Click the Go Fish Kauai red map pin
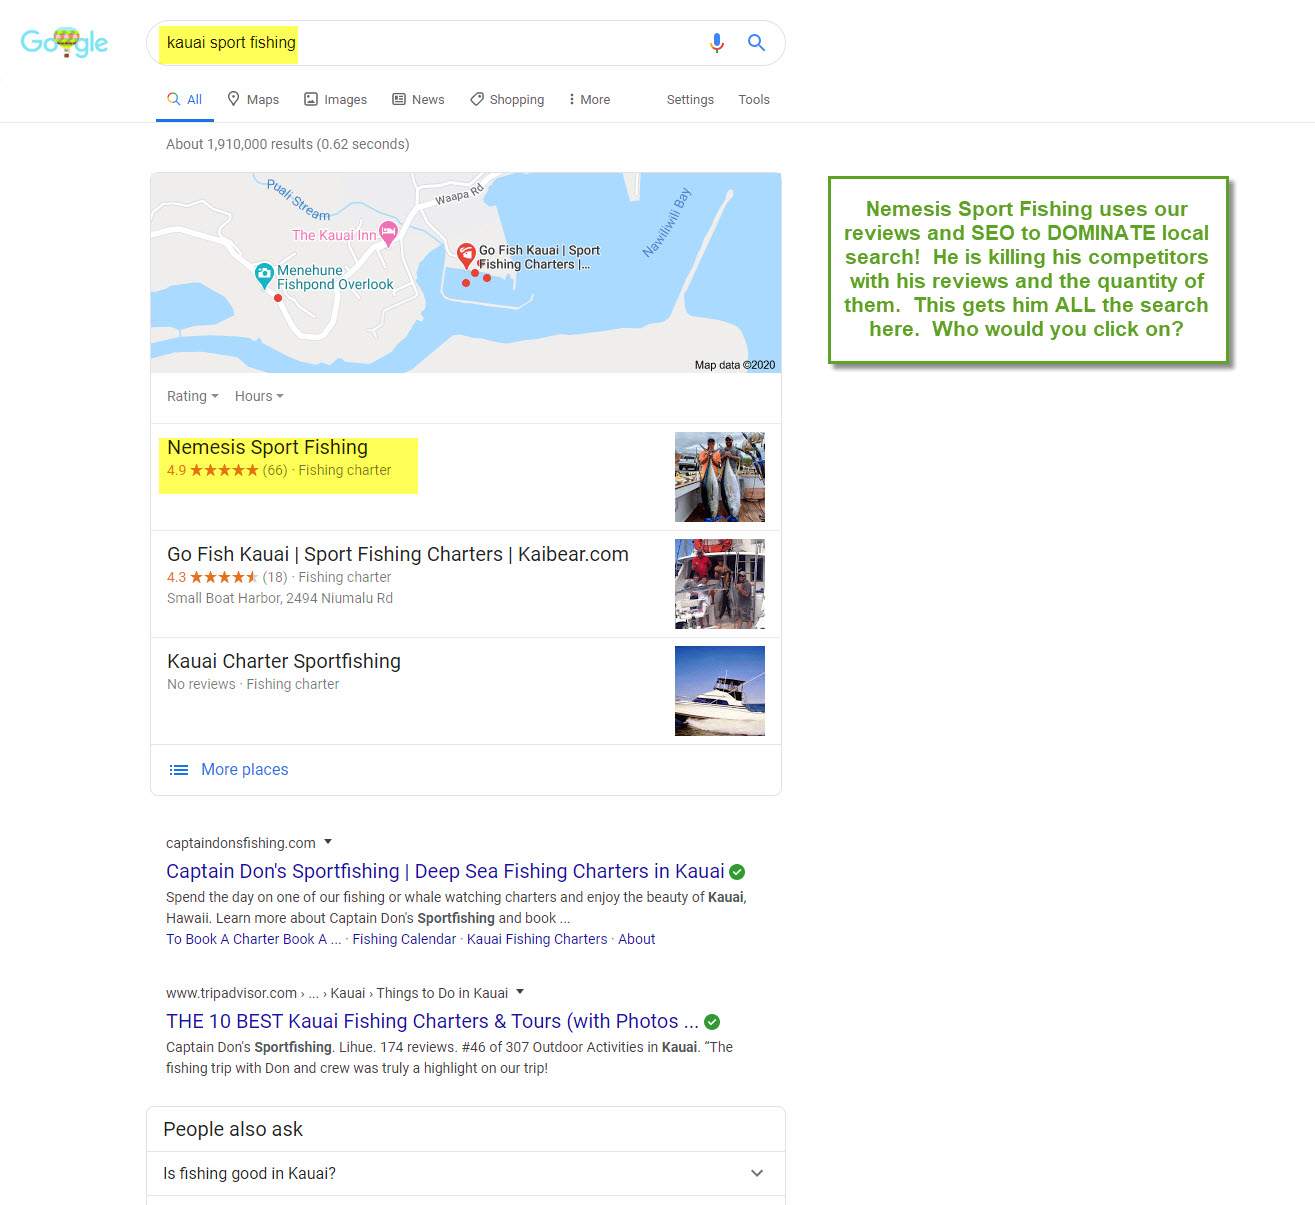This screenshot has height=1205, width=1315. 465,254
